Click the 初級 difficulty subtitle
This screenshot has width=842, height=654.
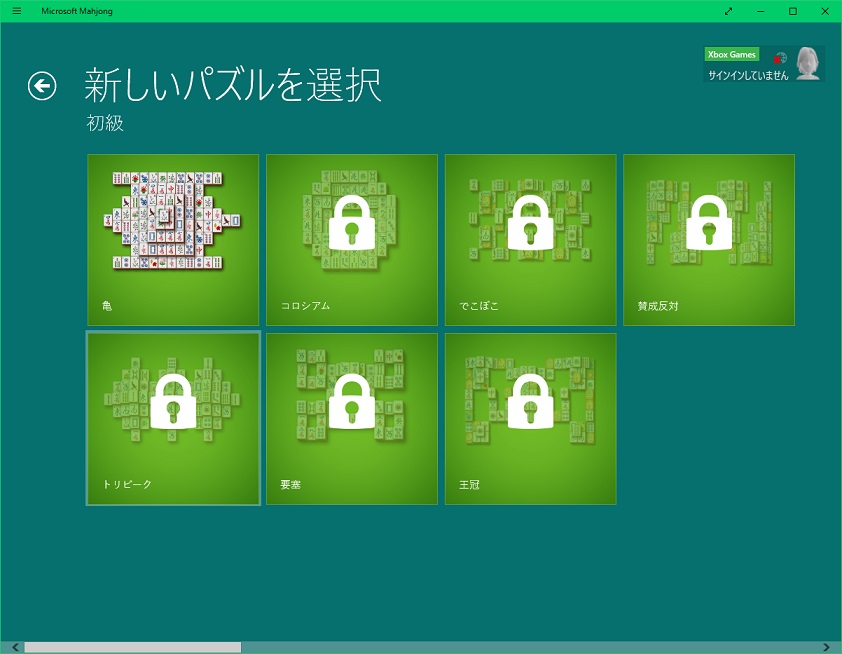[x=105, y=123]
